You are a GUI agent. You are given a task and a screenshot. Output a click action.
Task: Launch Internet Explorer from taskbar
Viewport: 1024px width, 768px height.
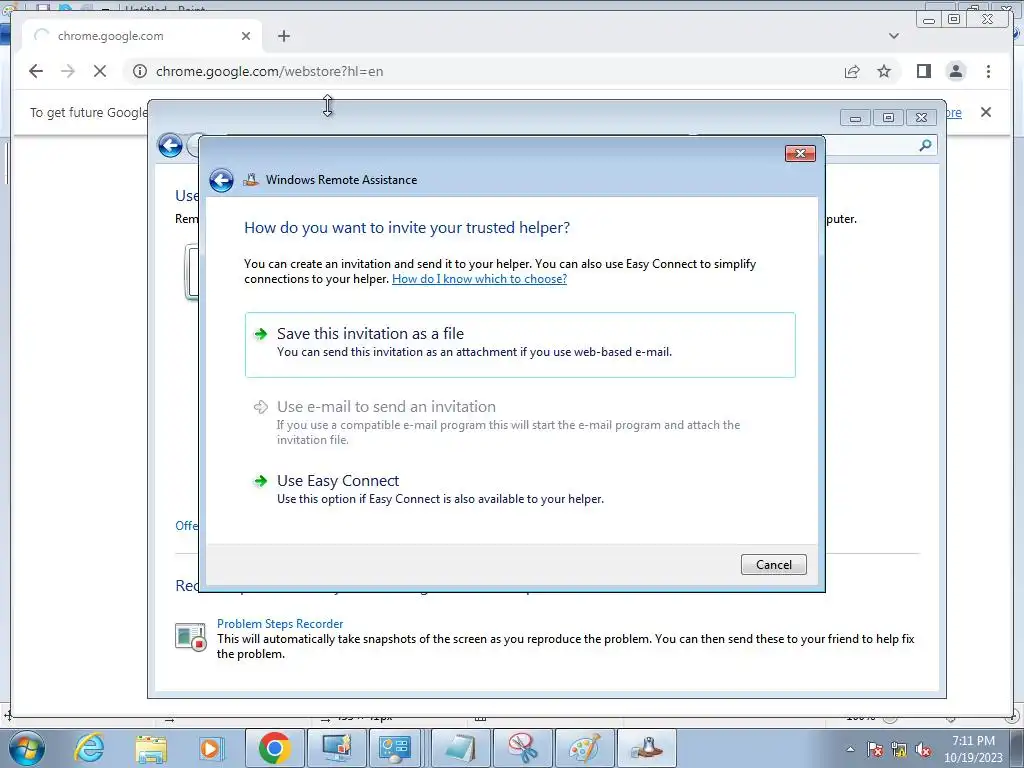89,748
